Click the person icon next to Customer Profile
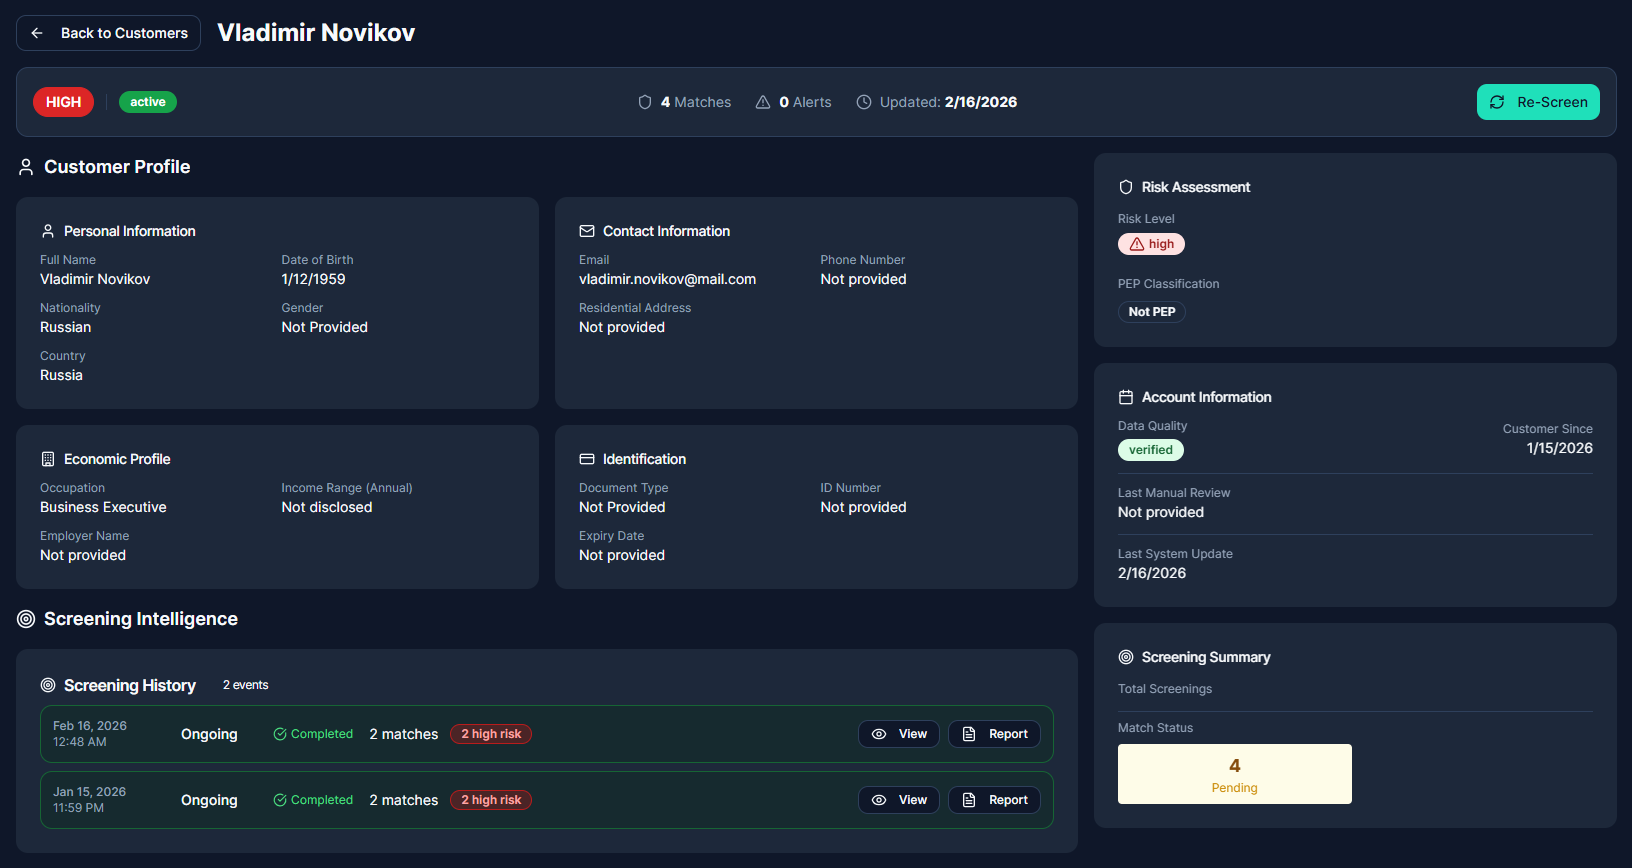Screen dimensions: 1632x868 pos(26,167)
